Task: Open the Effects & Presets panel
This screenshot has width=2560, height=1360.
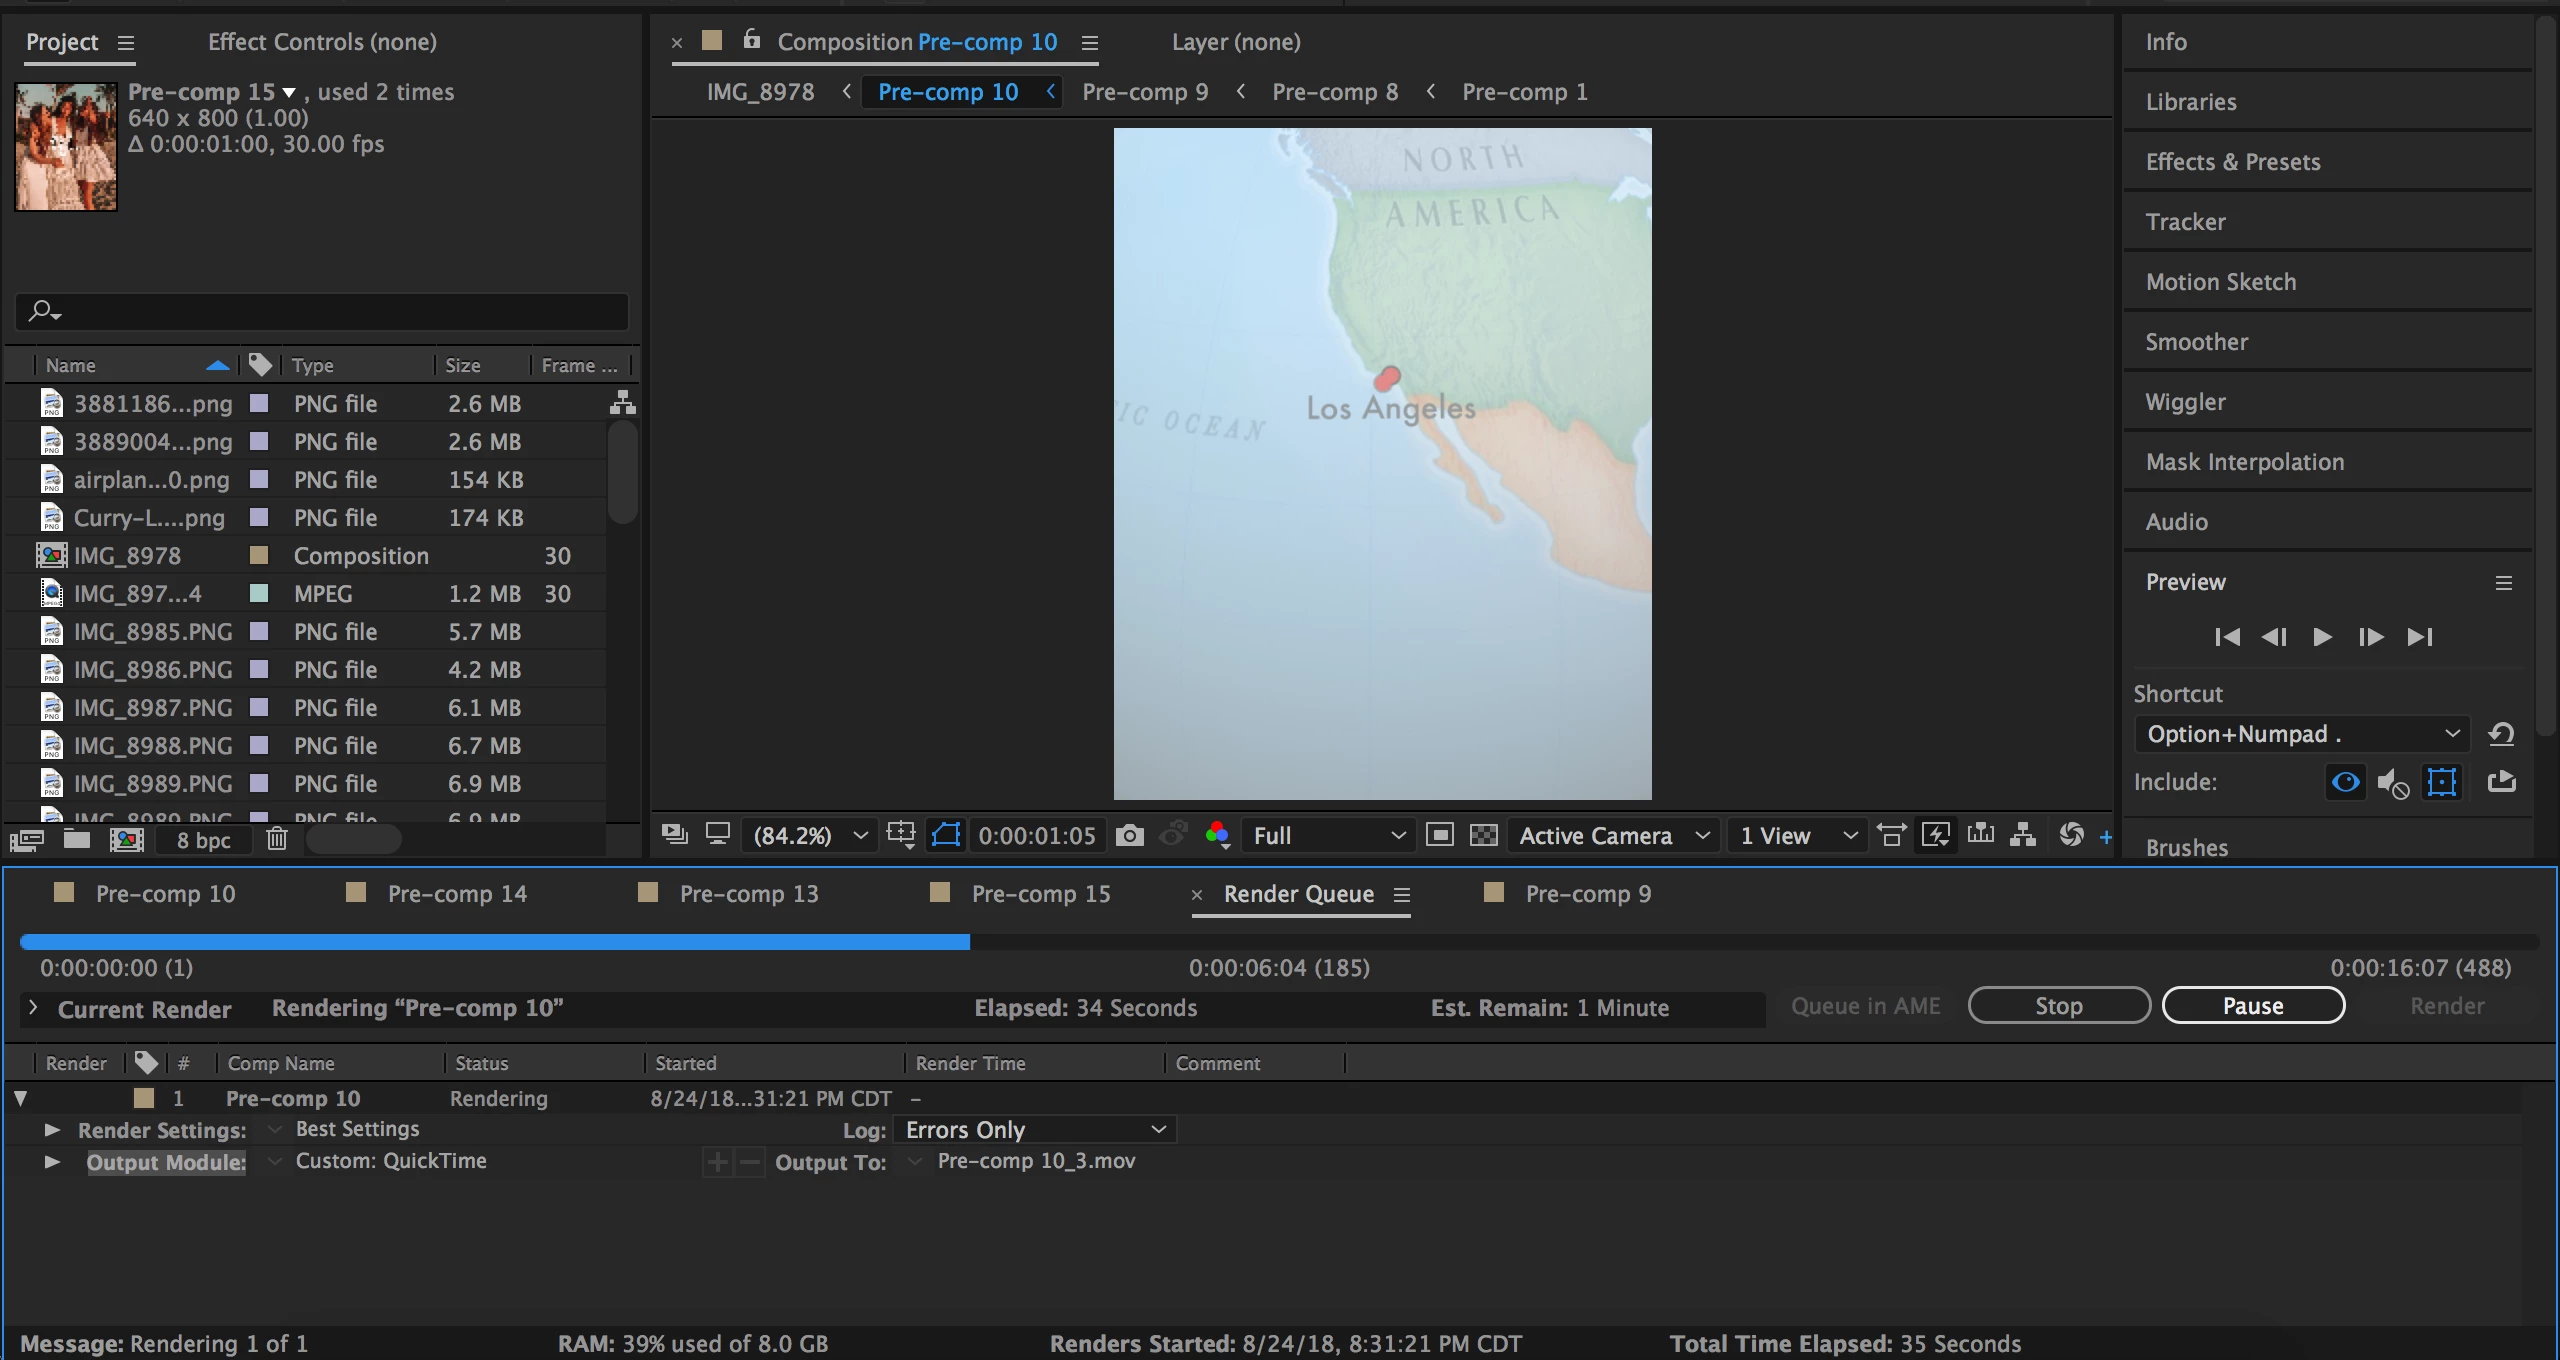Action: pos(2232,162)
